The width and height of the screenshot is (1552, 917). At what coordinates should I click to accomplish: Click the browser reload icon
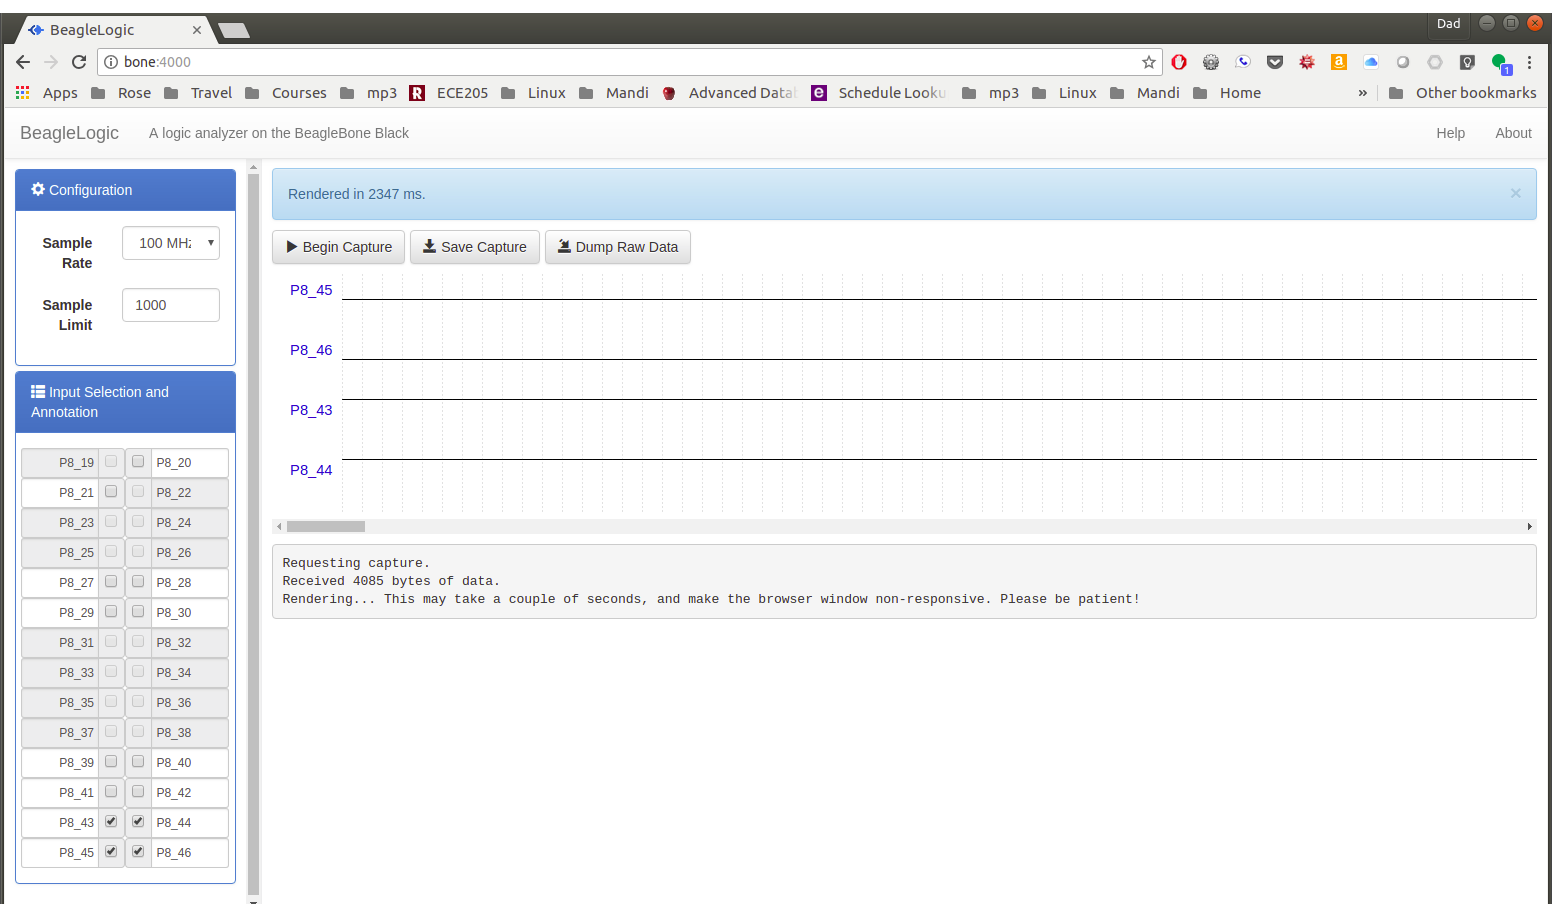(x=79, y=62)
